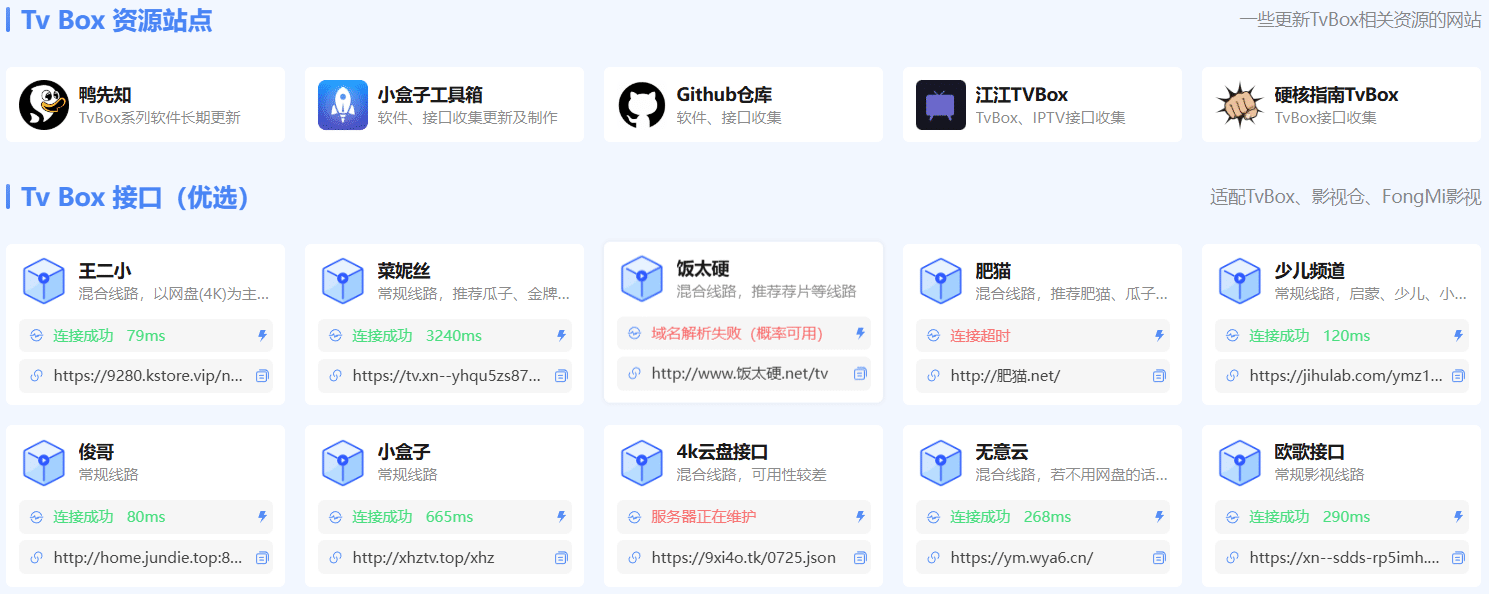Click the link icon beside http://肥猫.net/

point(934,376)
